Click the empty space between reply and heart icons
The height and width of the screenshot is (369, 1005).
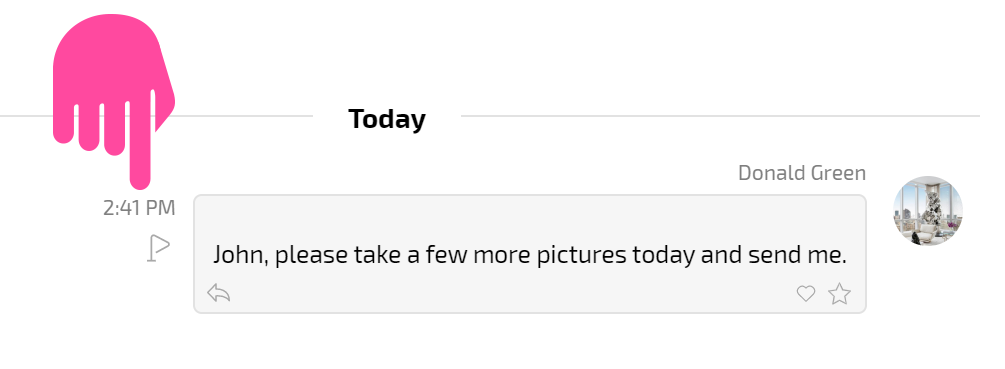pyautogui.click(x=513, y=294)
